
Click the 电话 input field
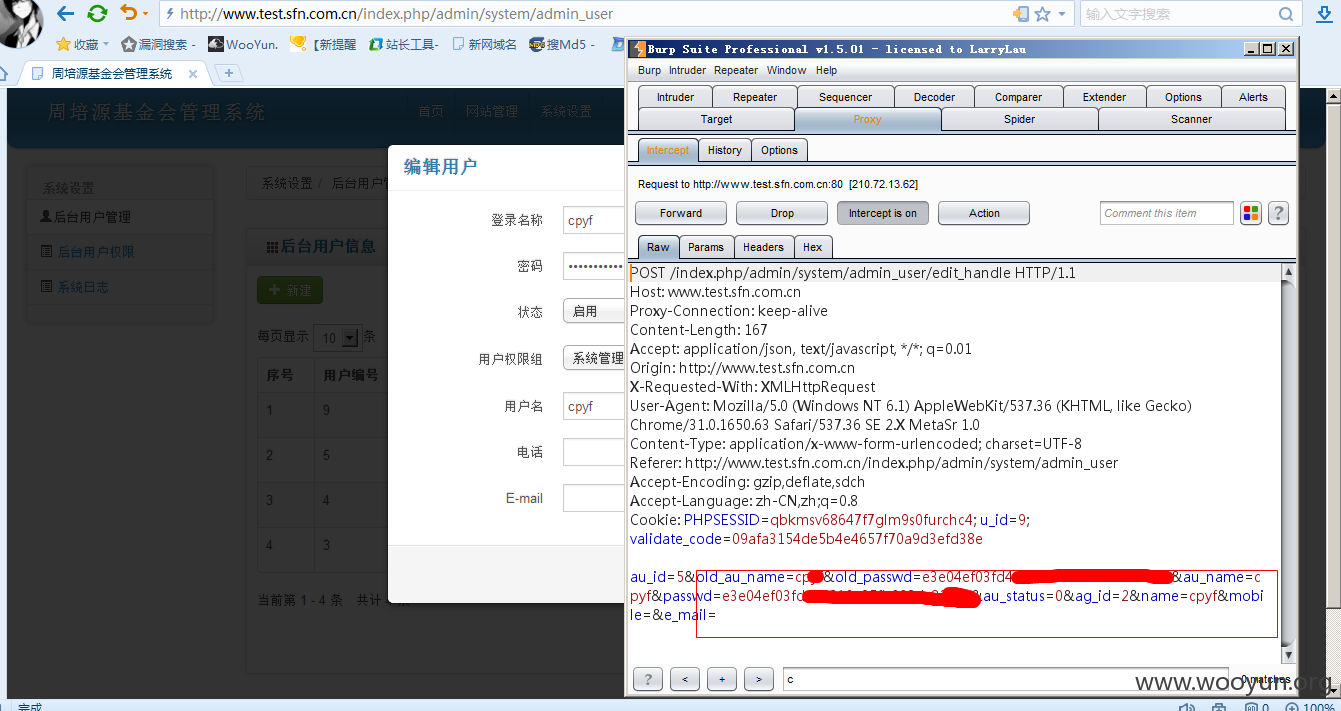(x=594, y=452)
